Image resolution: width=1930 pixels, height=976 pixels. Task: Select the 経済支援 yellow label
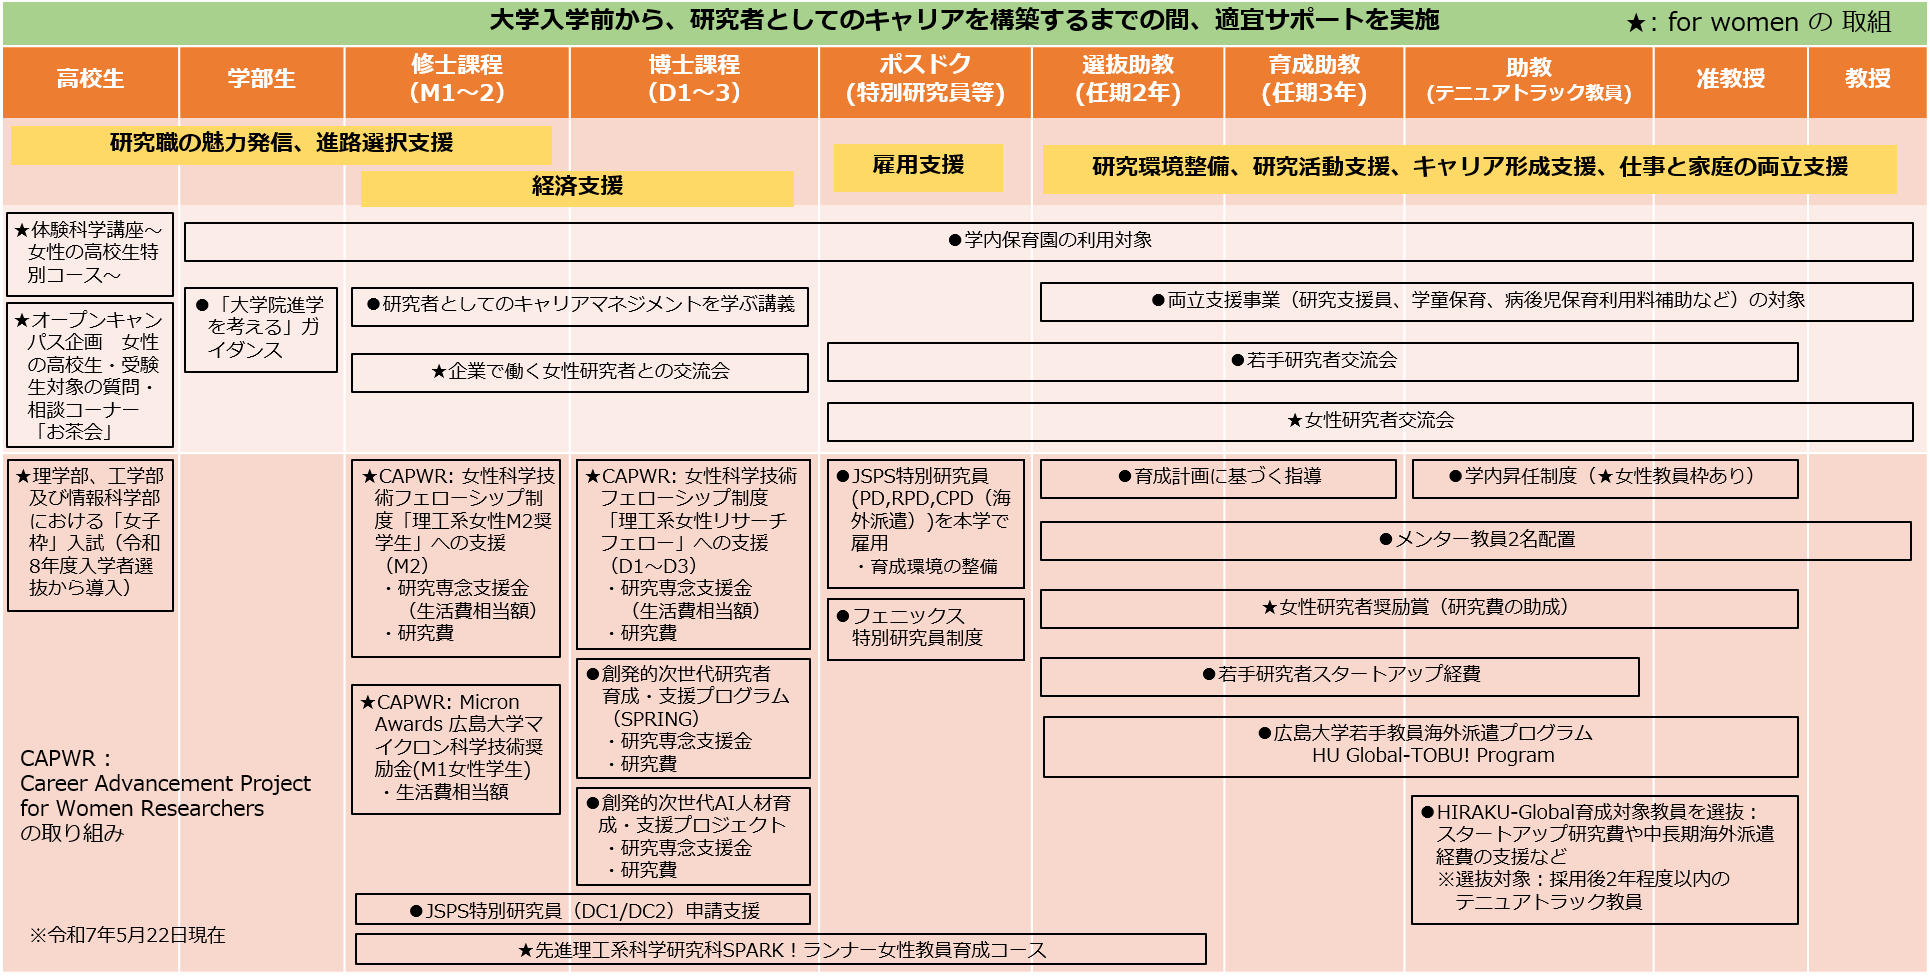pos(577,187)
